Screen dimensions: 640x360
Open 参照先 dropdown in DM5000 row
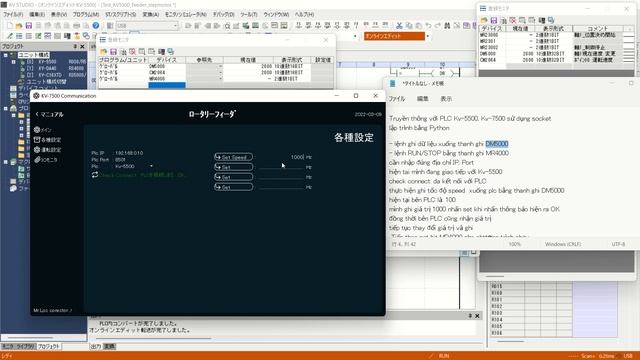tap(220, 66)
